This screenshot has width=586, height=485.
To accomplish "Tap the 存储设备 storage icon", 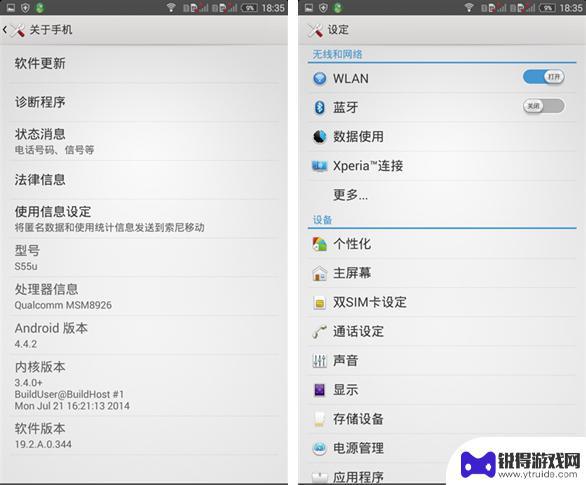I will [x=319, y=419].
